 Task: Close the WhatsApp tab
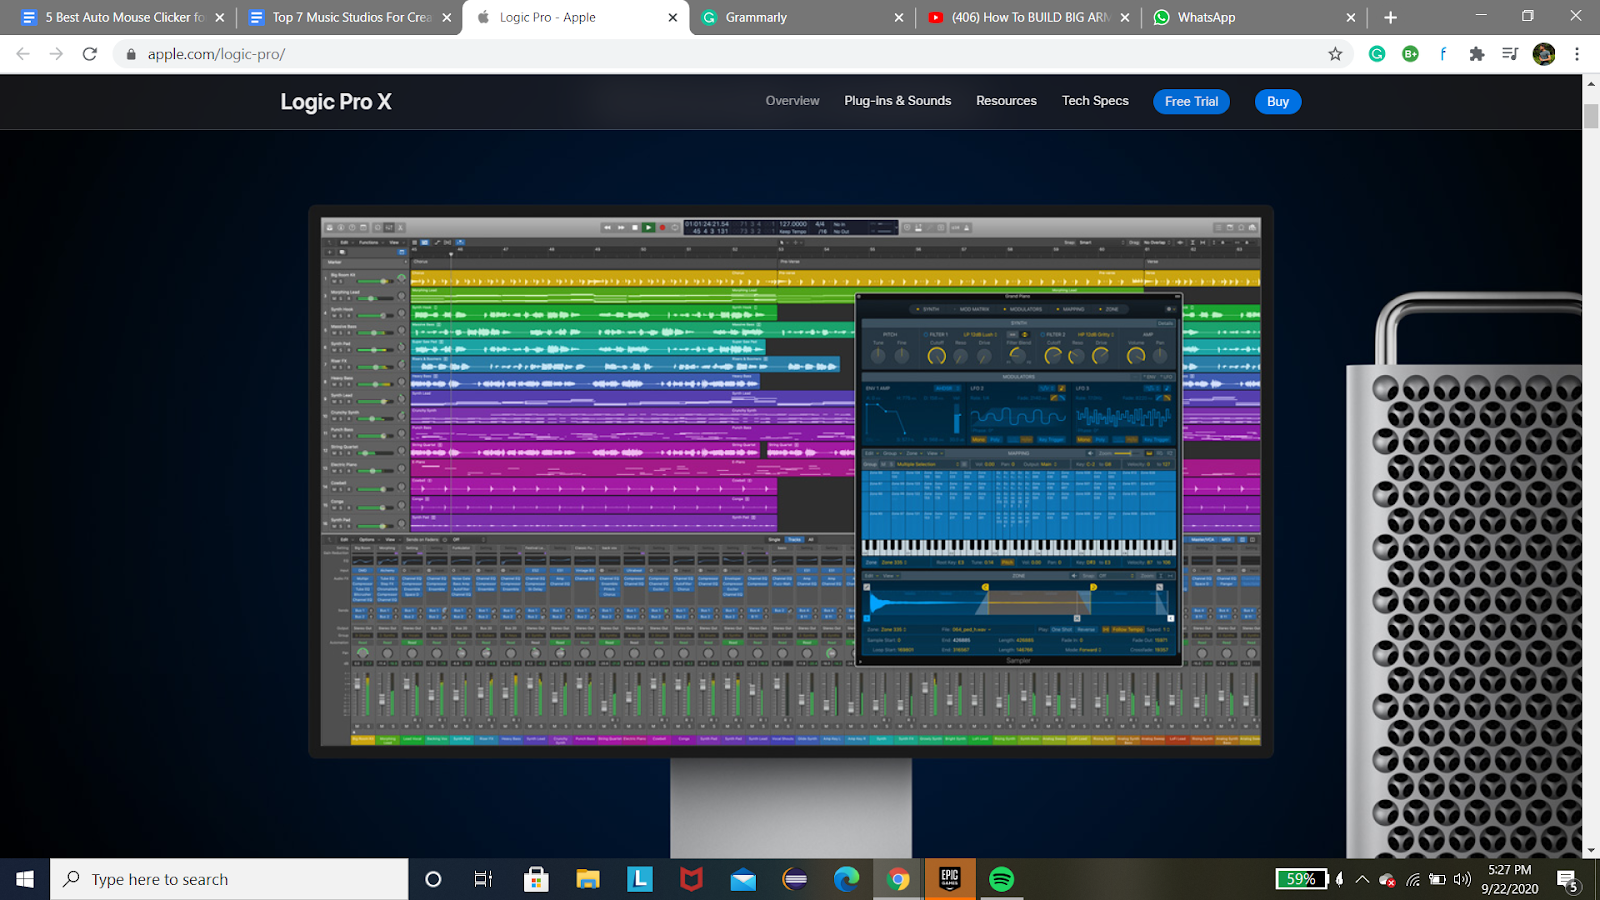coord(1351,17)
